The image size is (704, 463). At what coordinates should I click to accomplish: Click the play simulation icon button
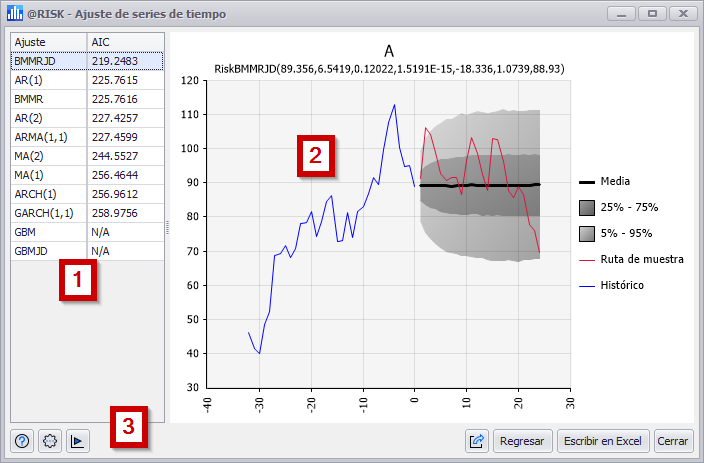pos(78,441)
